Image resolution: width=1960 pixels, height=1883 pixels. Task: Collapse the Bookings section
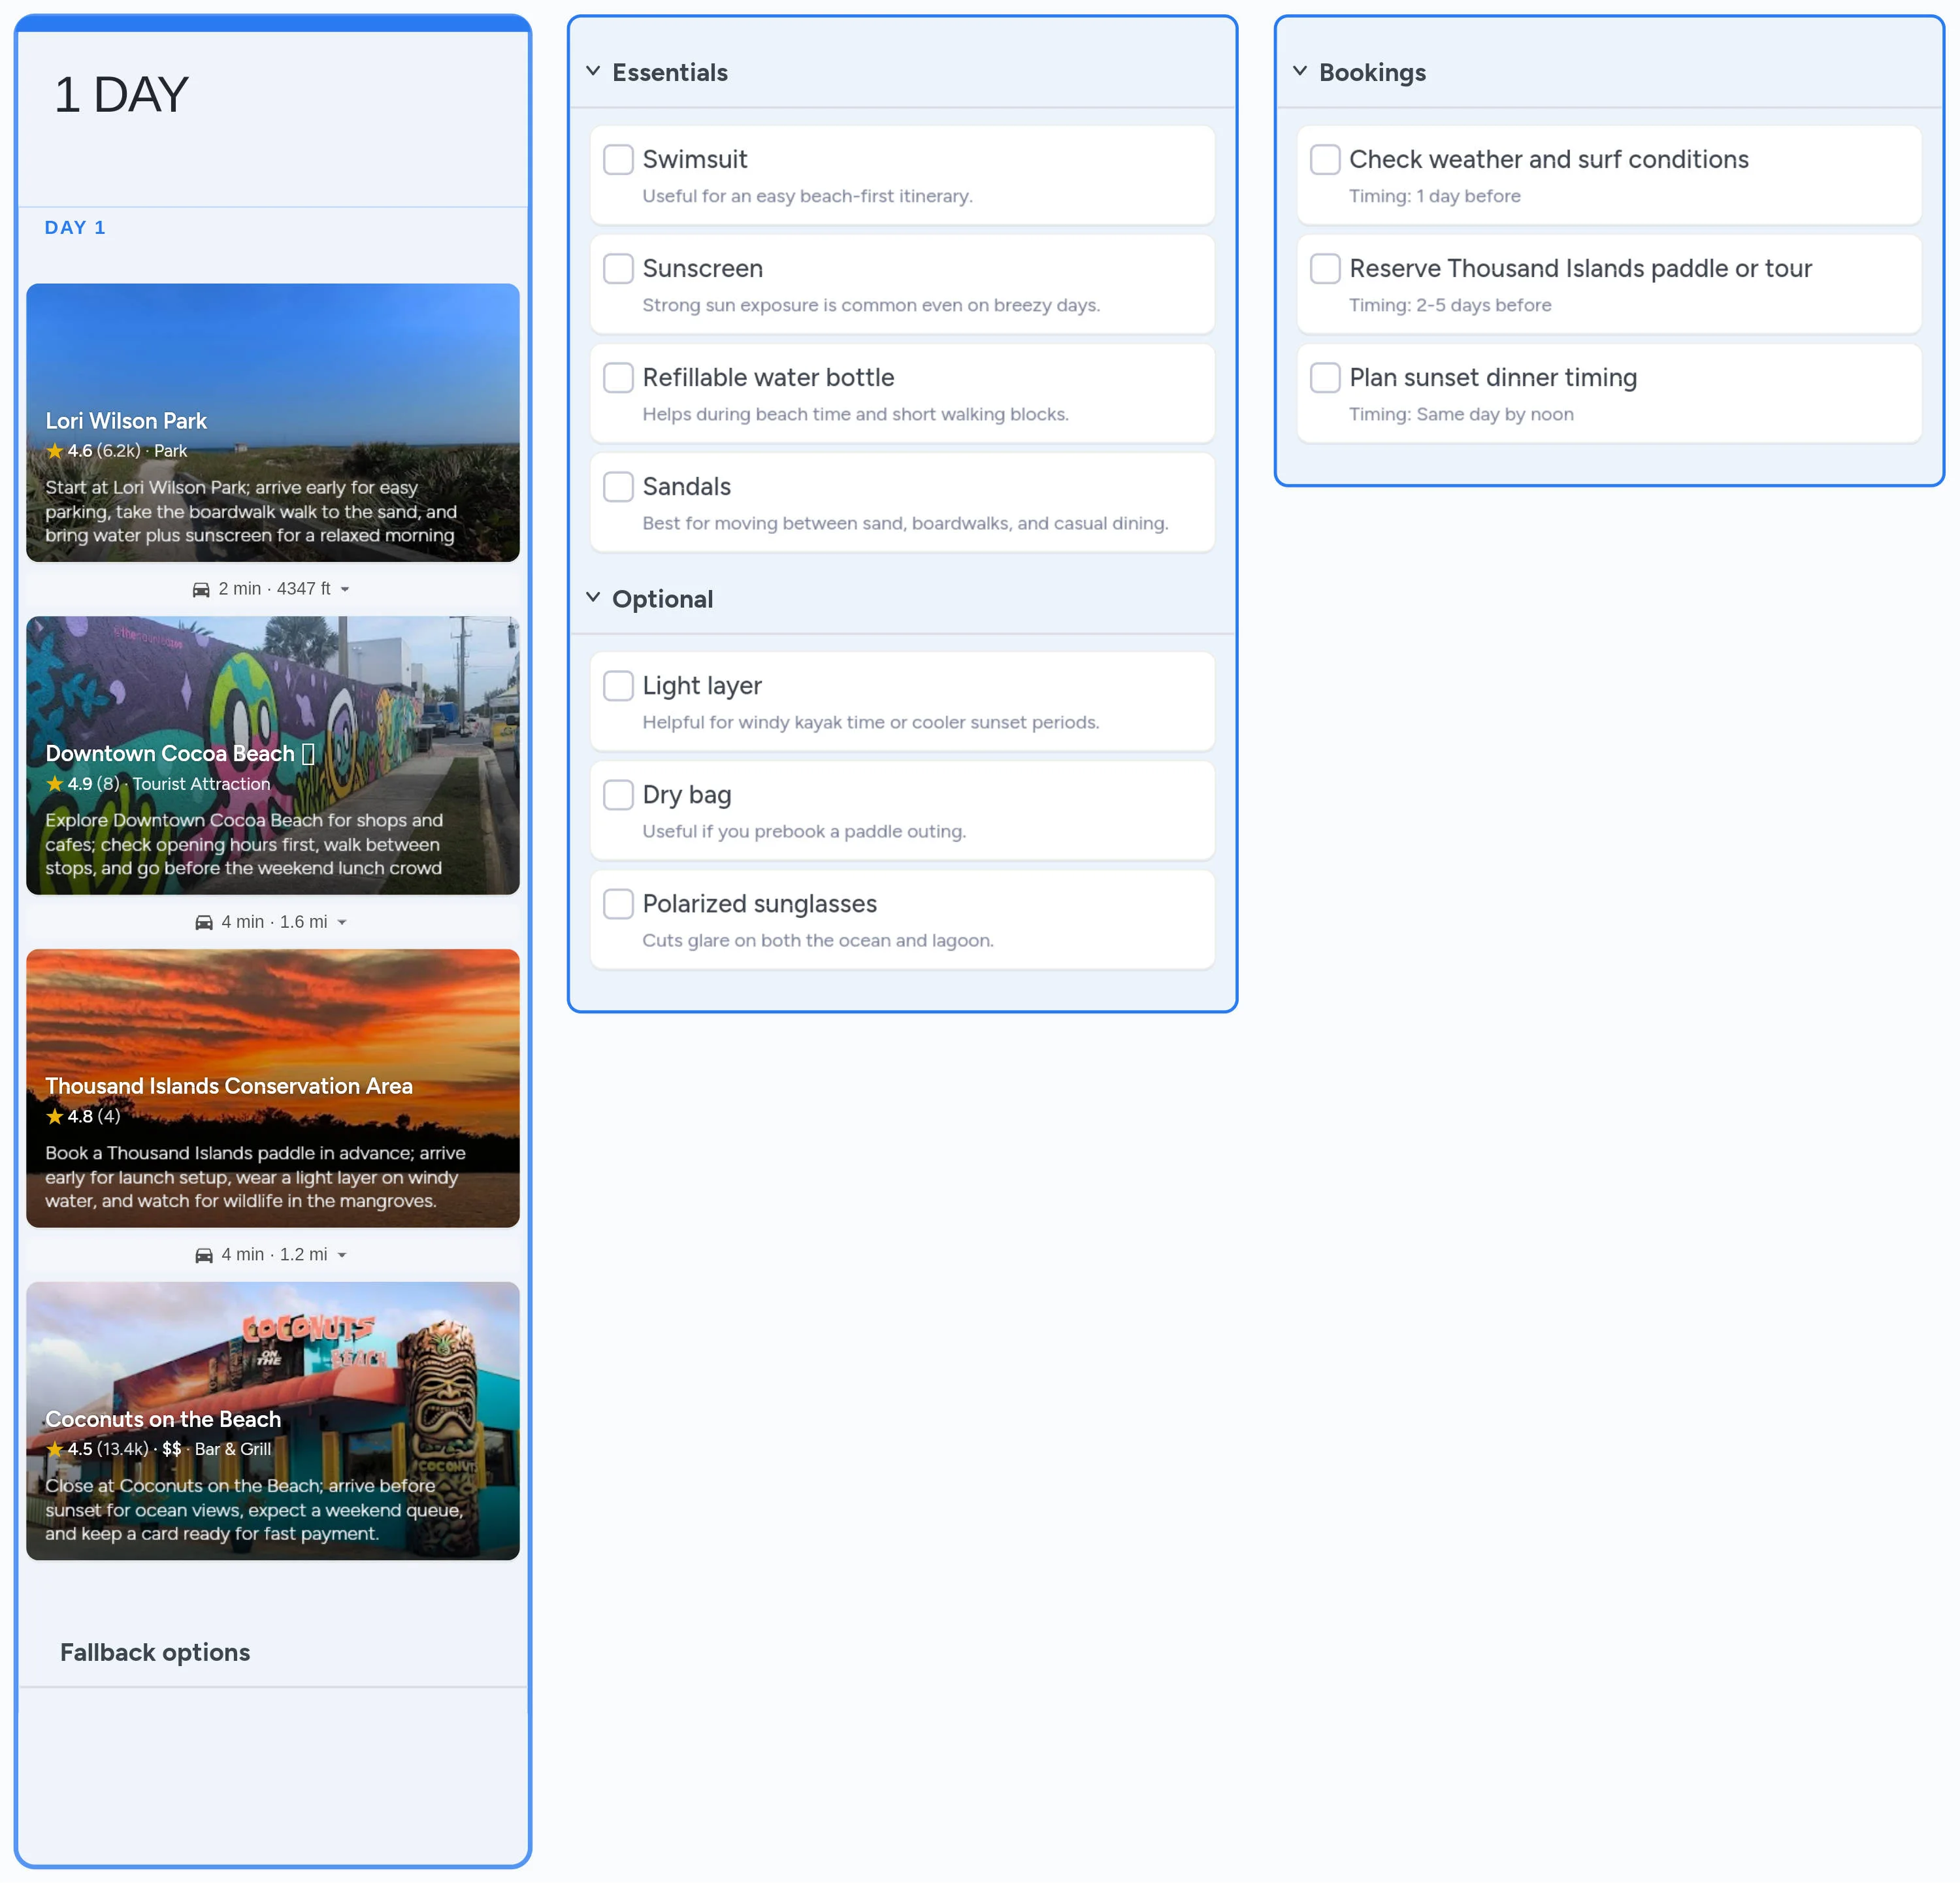1300,71
